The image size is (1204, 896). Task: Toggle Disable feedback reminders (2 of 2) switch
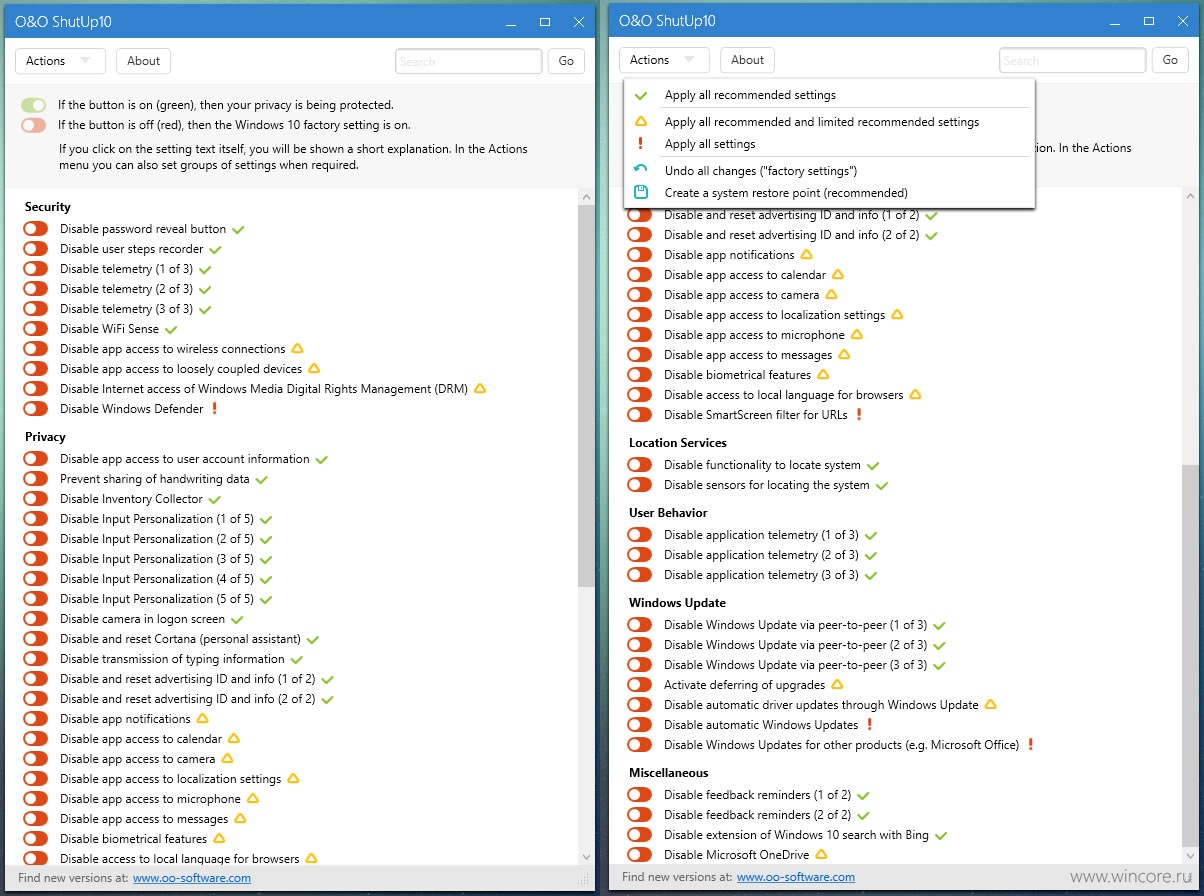tap(640, 815)
